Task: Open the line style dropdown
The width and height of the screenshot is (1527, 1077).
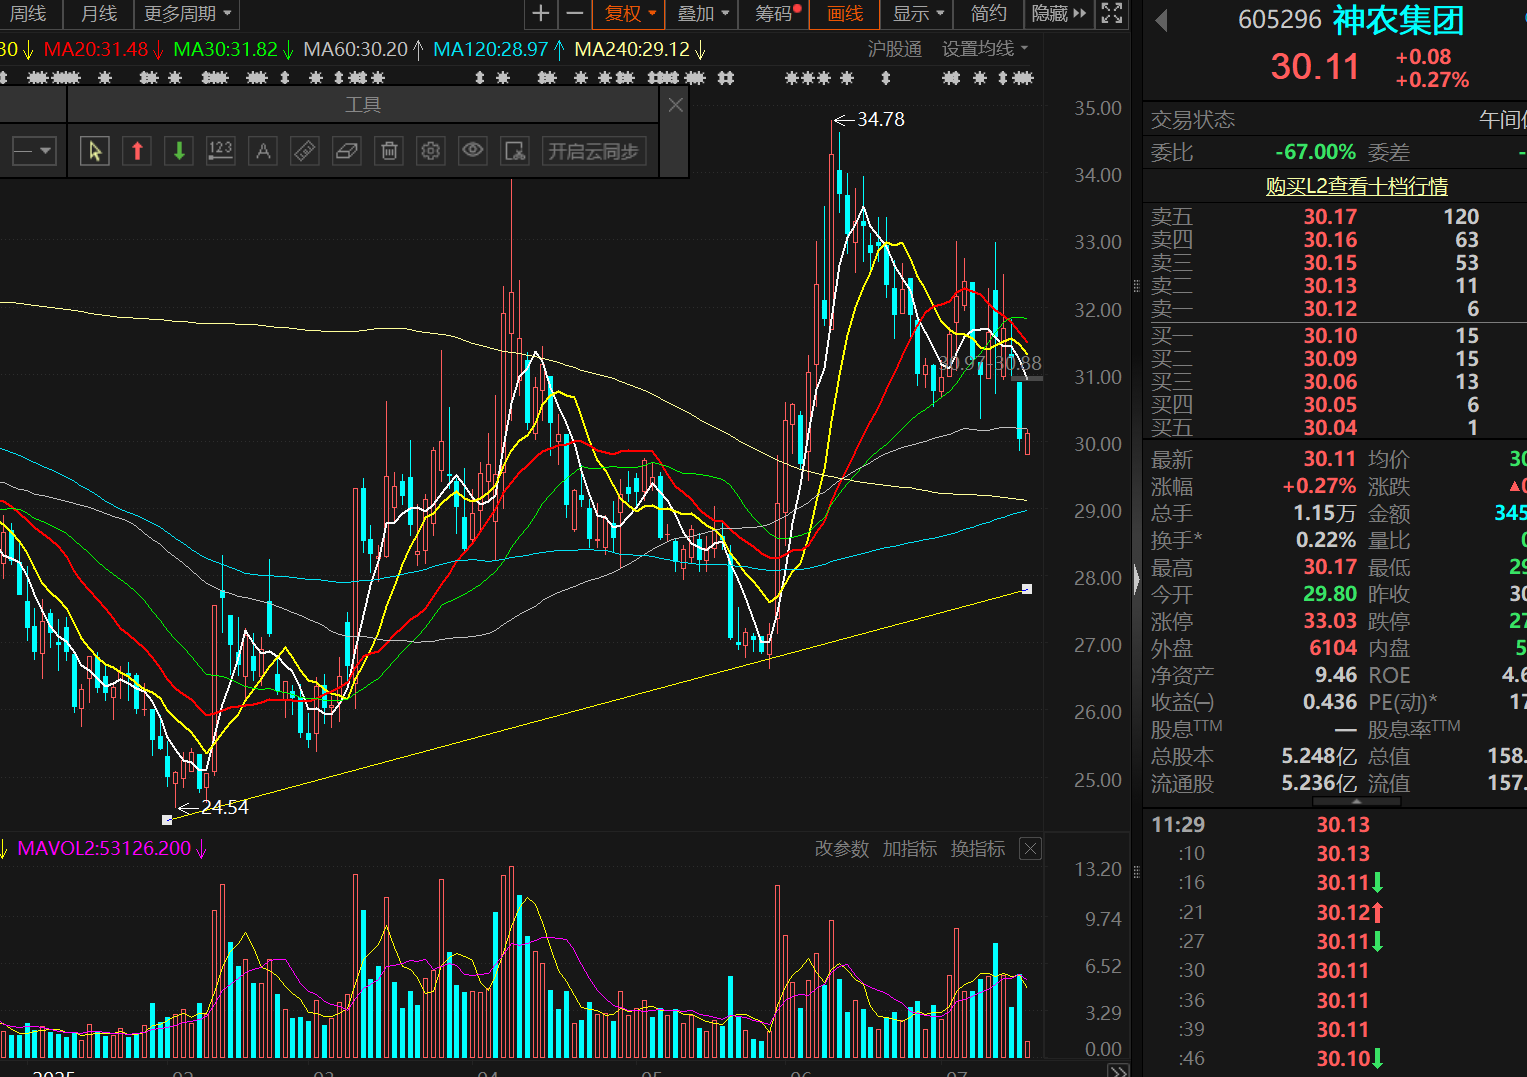Action: [33, 151]
